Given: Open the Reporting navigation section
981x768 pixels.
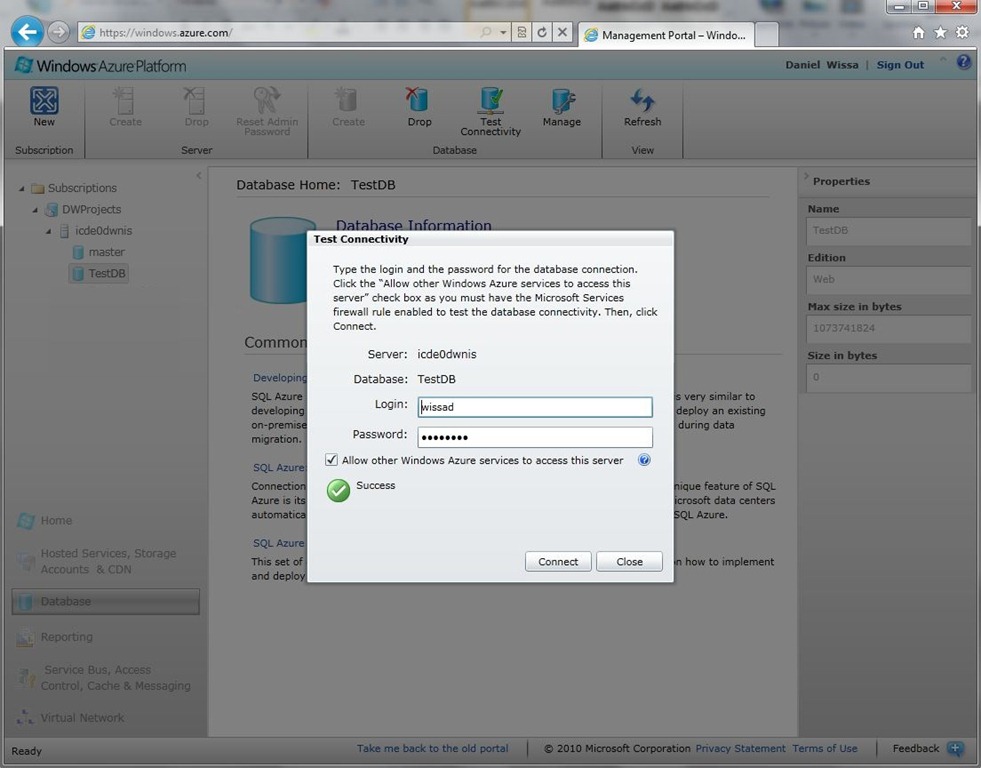Looking at the screenshot, I should point(54,637).
